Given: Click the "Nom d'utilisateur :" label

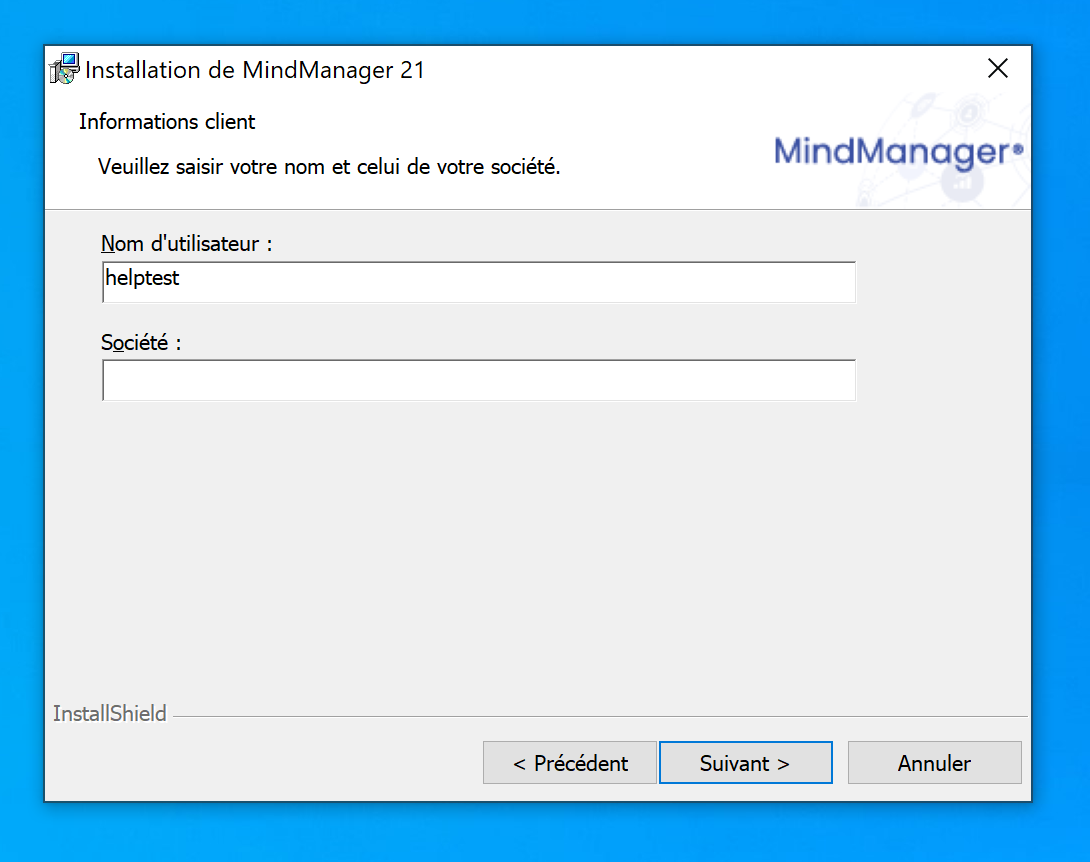Looking at the screenshot, I should click(x=186, y=243).
